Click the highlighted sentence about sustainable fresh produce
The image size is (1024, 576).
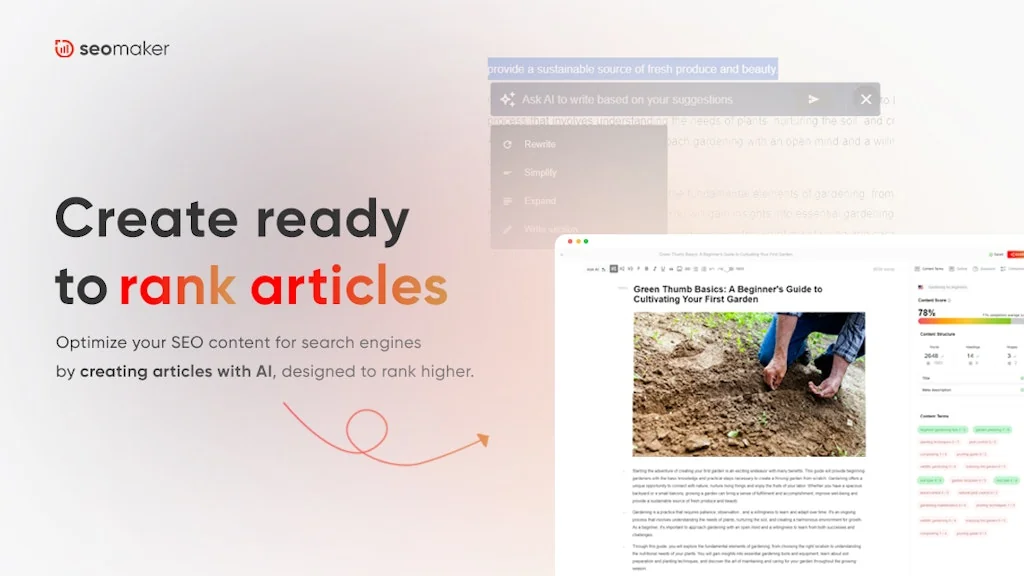click(633, 69)
